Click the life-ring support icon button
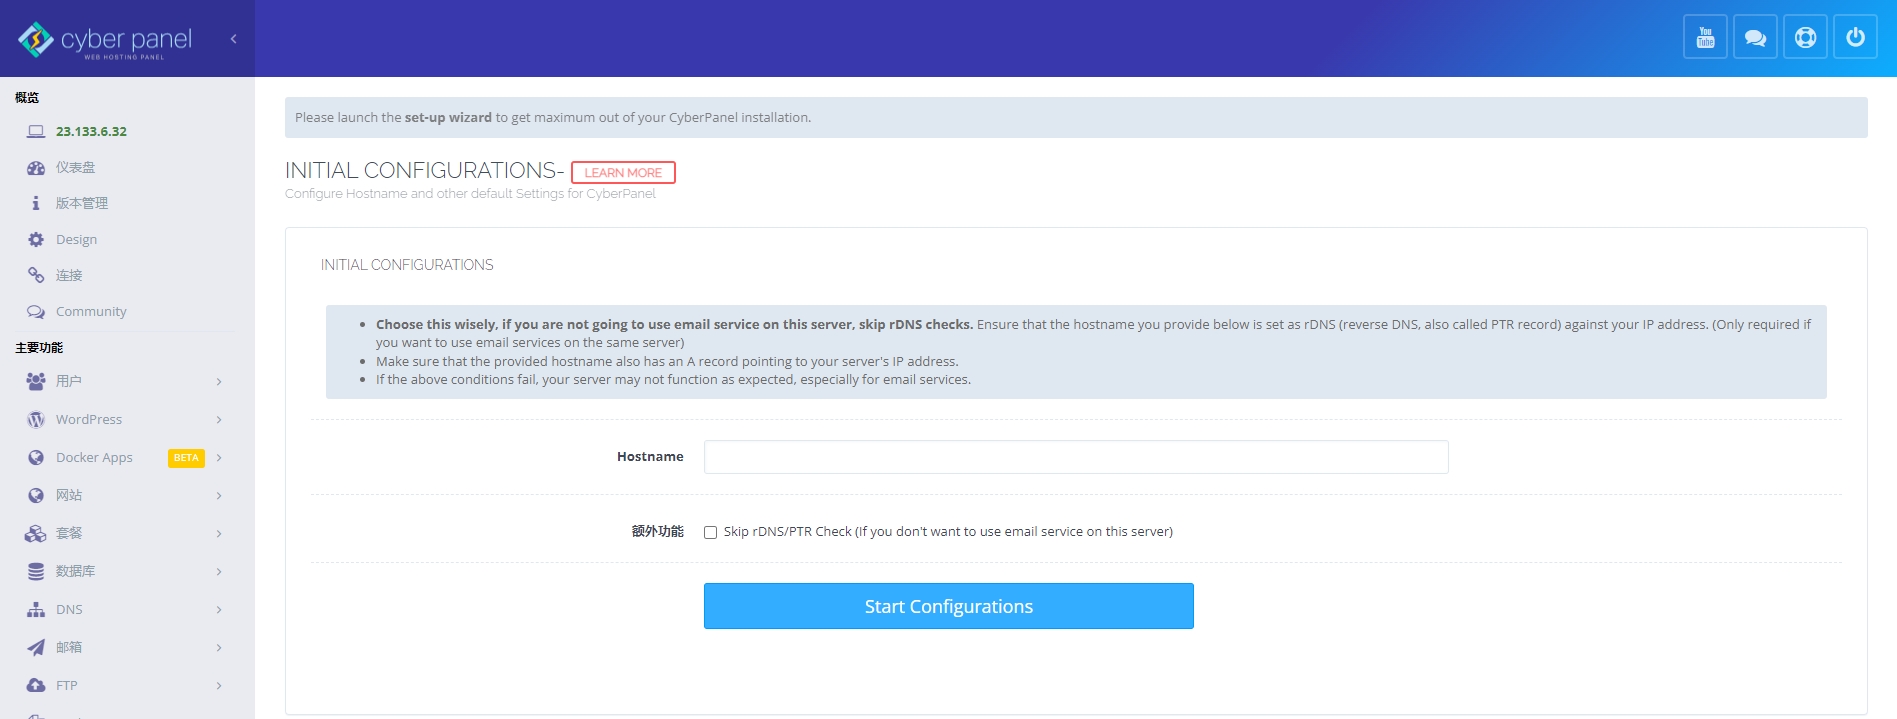 [1805, 38]
